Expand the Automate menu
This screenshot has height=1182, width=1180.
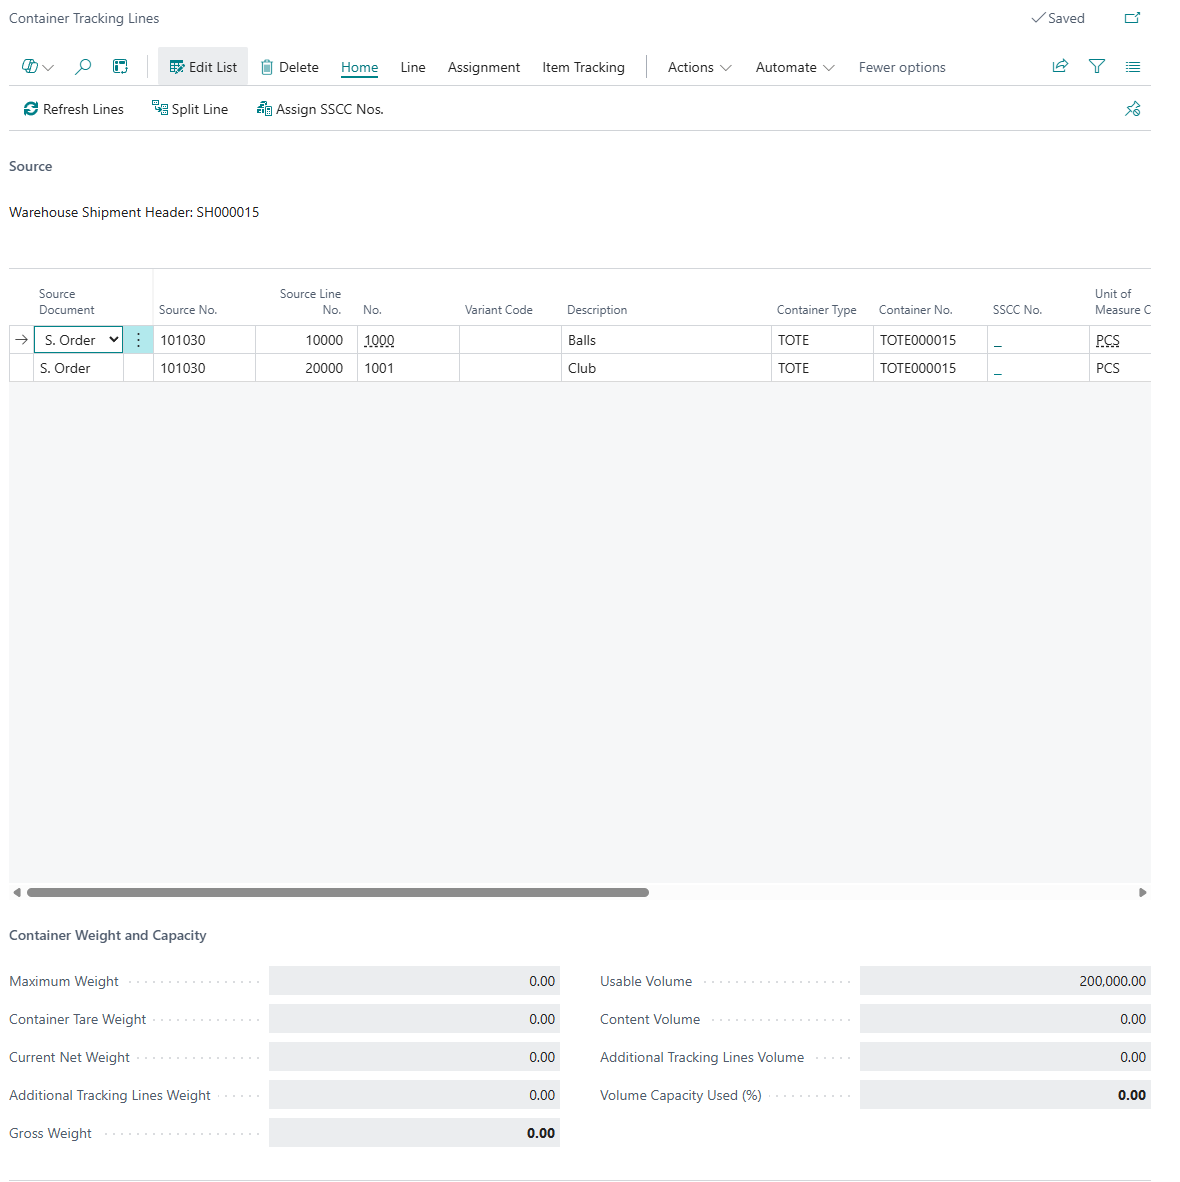pyautogui.click(x=794, y=67)
